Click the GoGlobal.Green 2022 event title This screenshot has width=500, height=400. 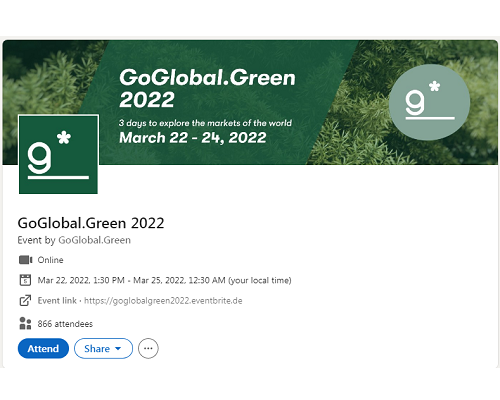(x=91, y=223)
